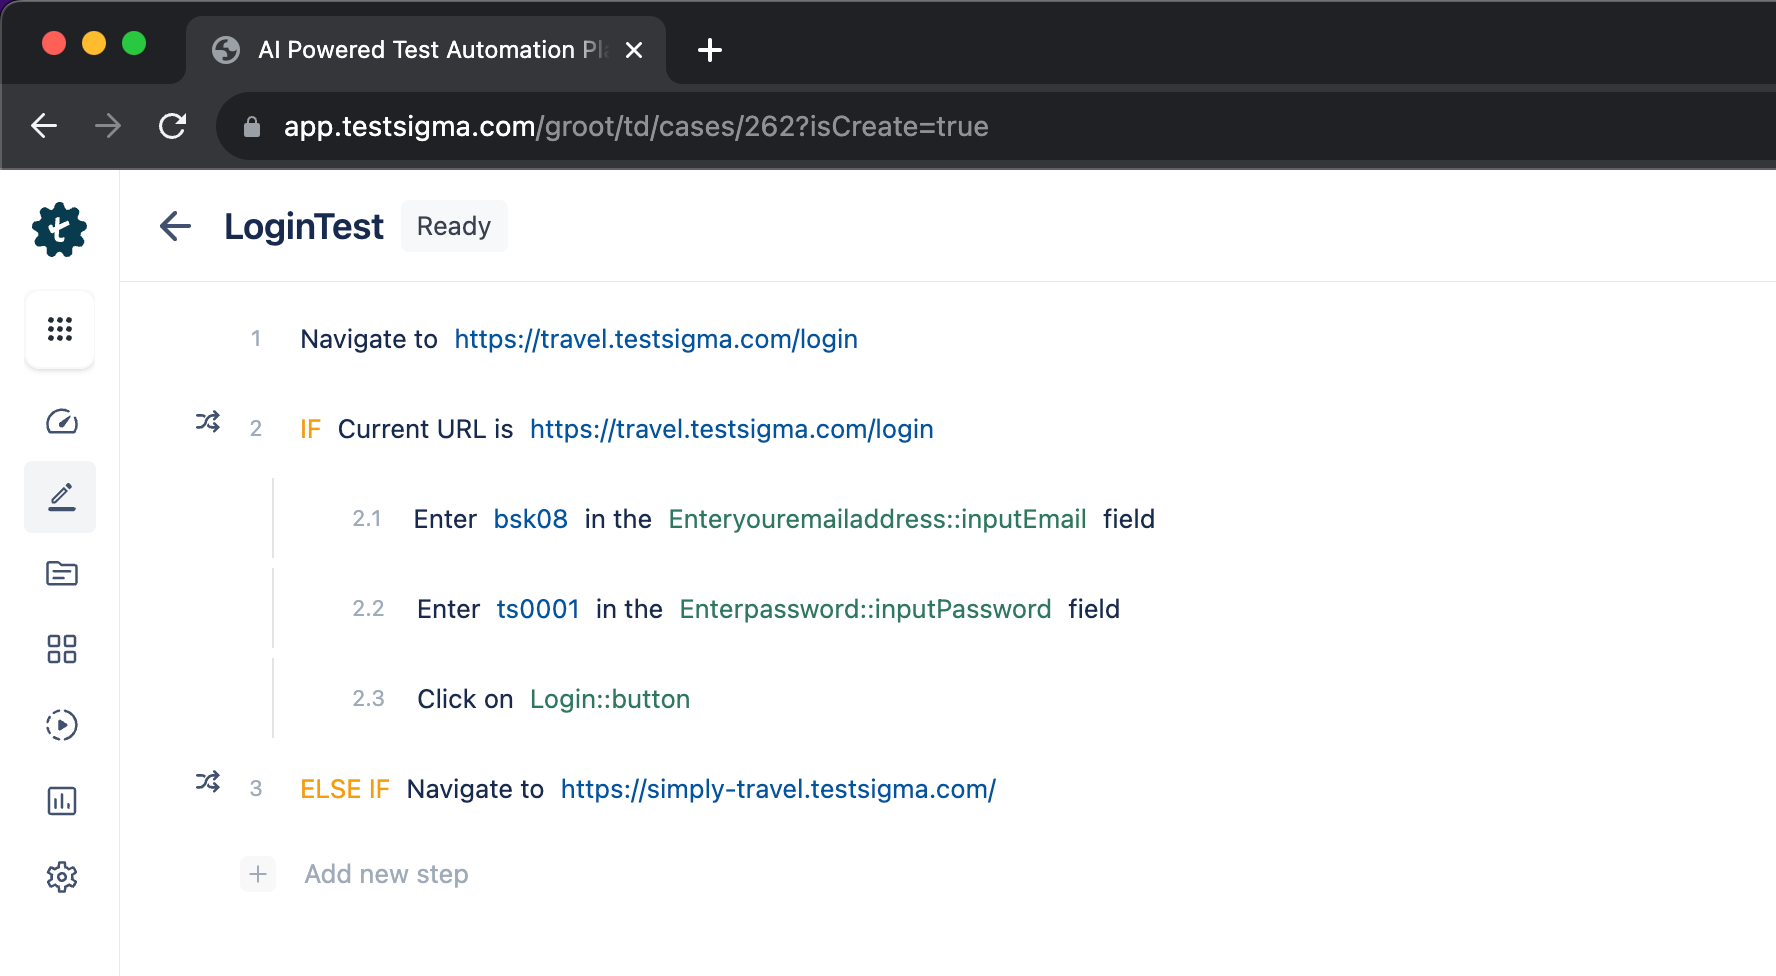Click browser forward arrow
Screen dimensions: 1776x976
tap(108, 126)
